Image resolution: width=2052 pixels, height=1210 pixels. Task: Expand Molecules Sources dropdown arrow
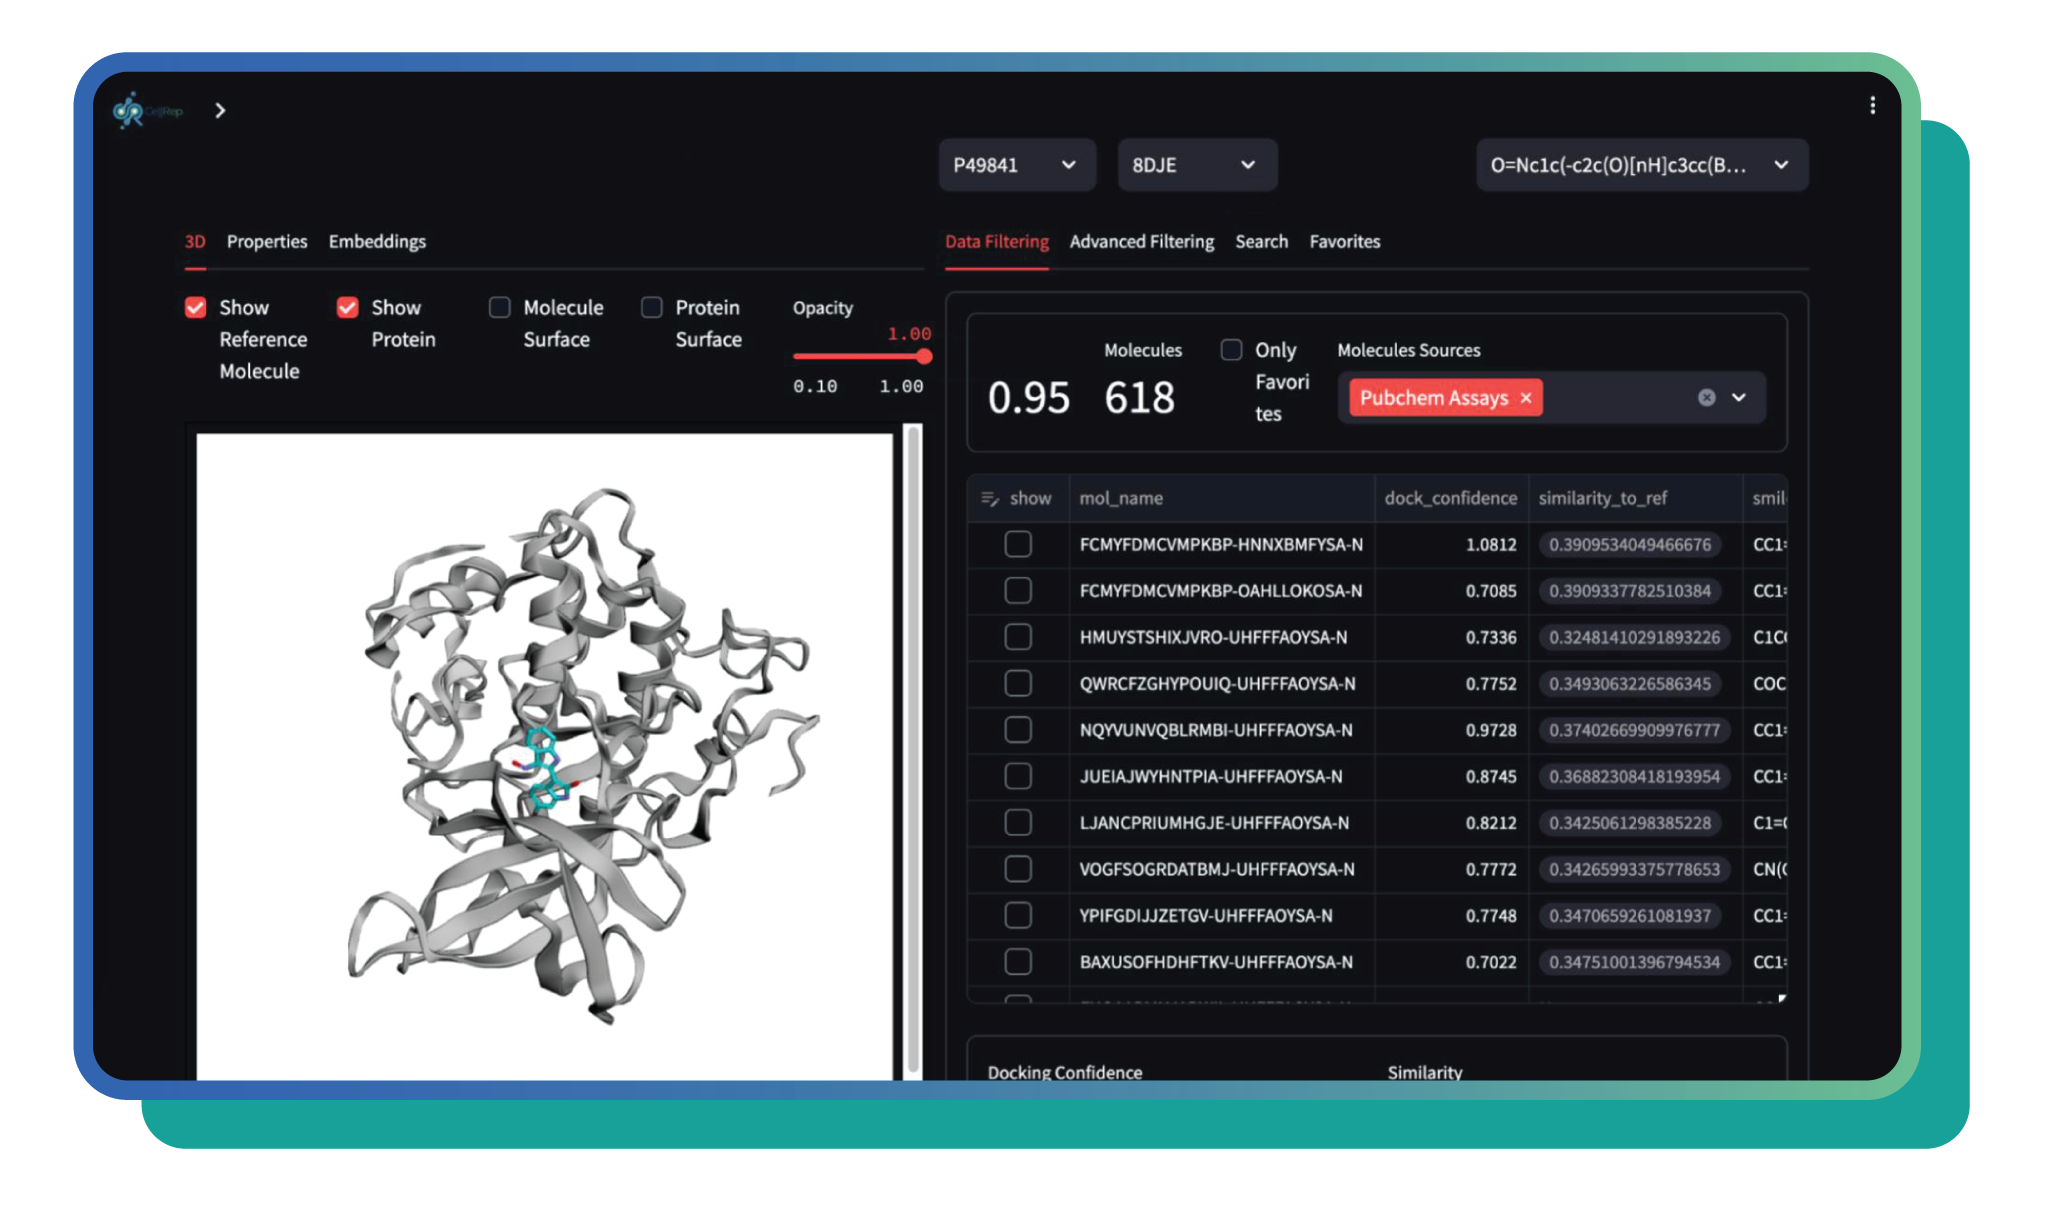pyautogui.click(x=1739, y=398)
